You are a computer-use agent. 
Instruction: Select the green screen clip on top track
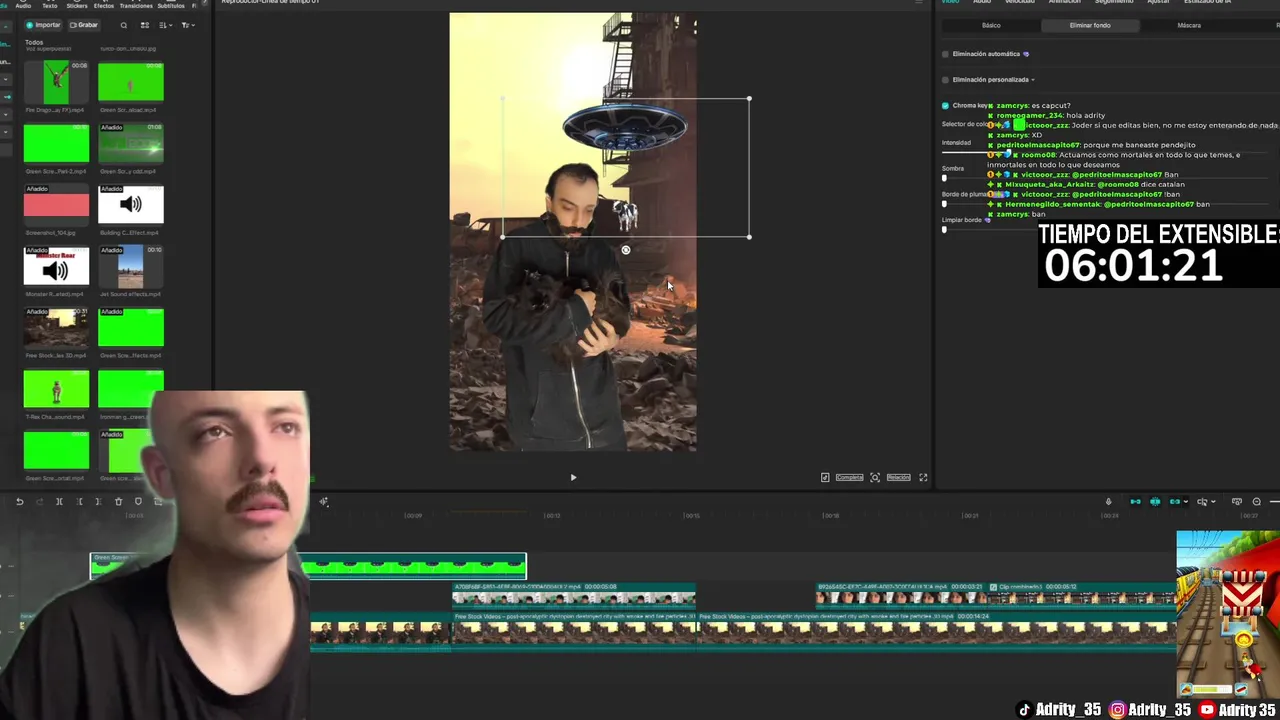tap(308, 566)
